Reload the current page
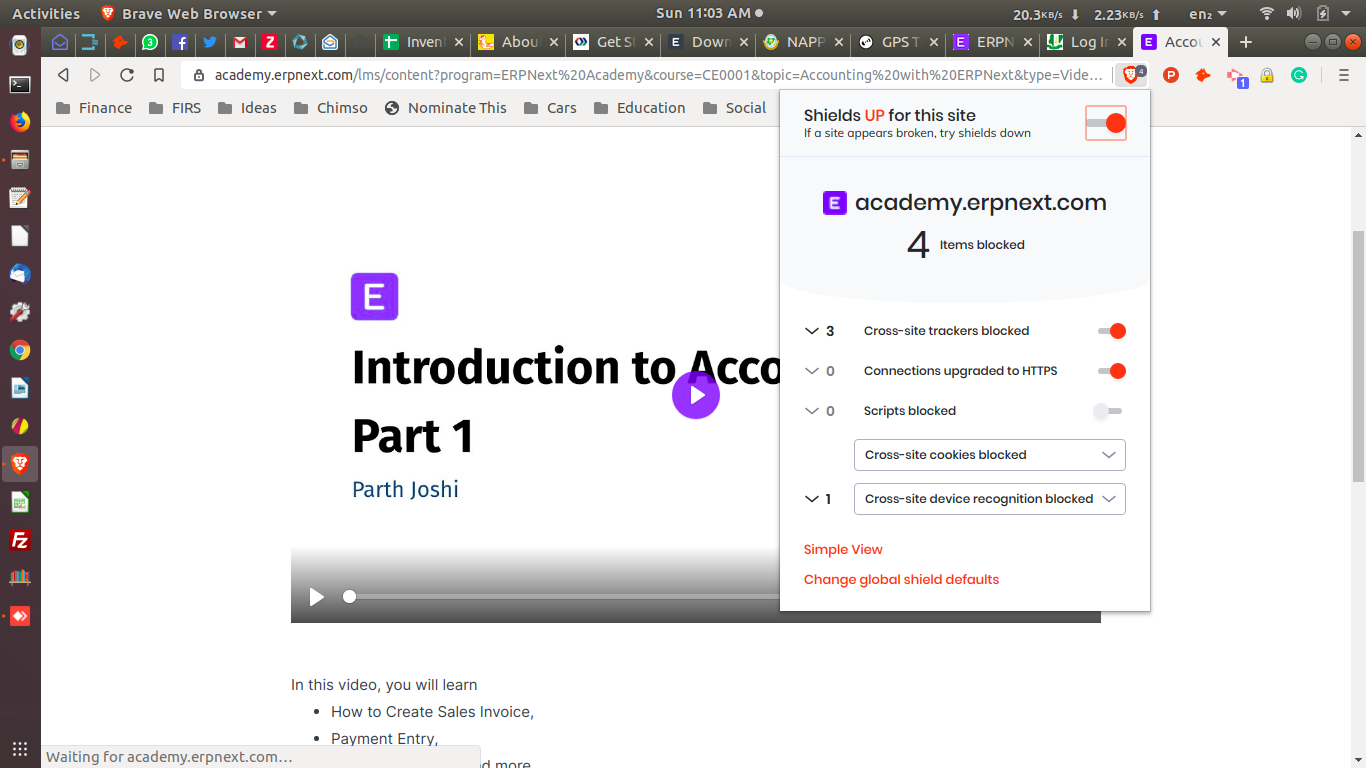This screenshot has height=768, width=1366. coord(127,75)
